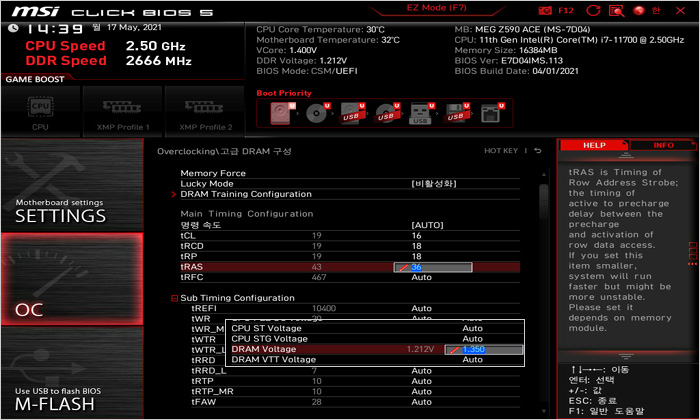Click the back arrow next to HOT KEY

click(x=538, y=151)
